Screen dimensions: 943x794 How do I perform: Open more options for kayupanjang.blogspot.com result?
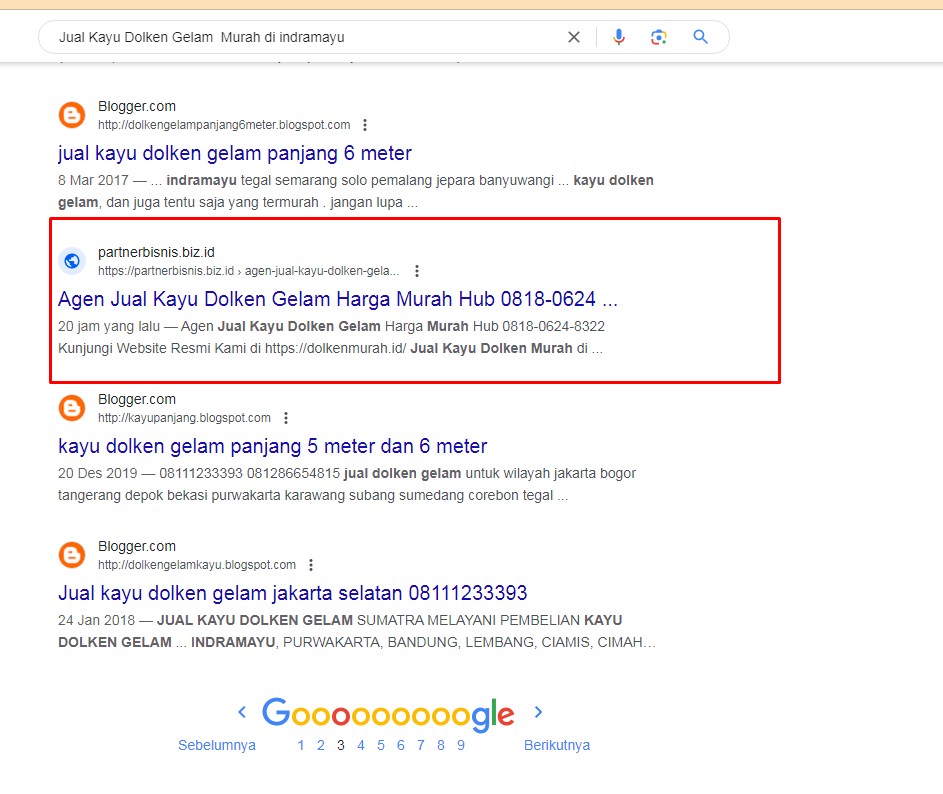(x=286, y=417)
